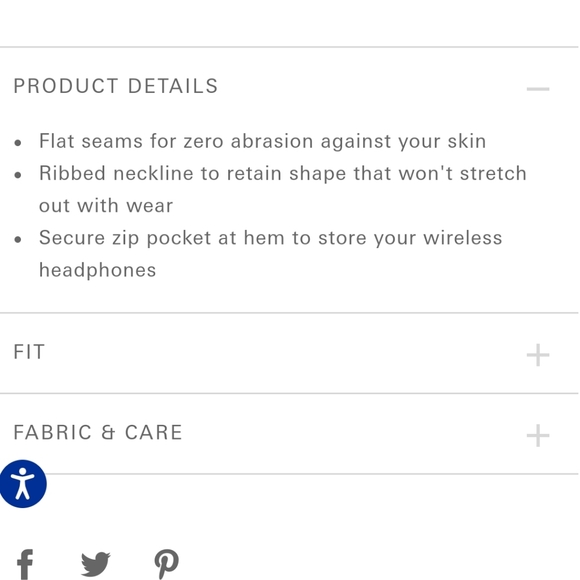The height and width of the screenshot is (580, 580).
Task: Share this product on Twitter
Action: pyautogui.click(x=95, y=564)
